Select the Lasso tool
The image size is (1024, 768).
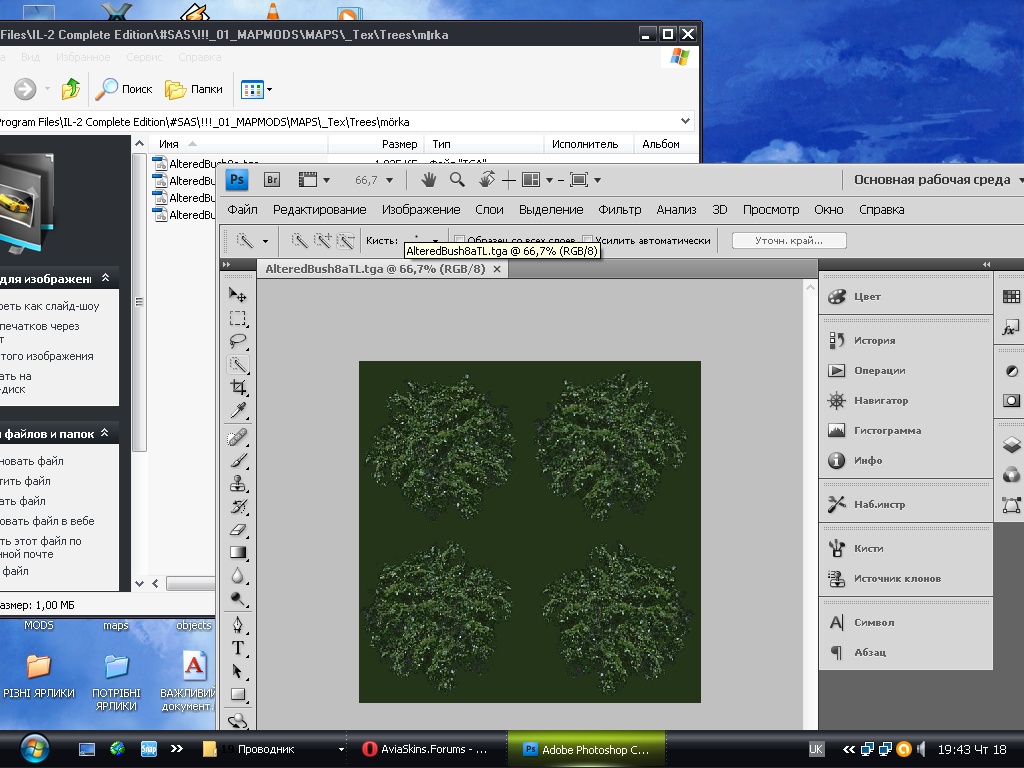click(x=238, y=341)
